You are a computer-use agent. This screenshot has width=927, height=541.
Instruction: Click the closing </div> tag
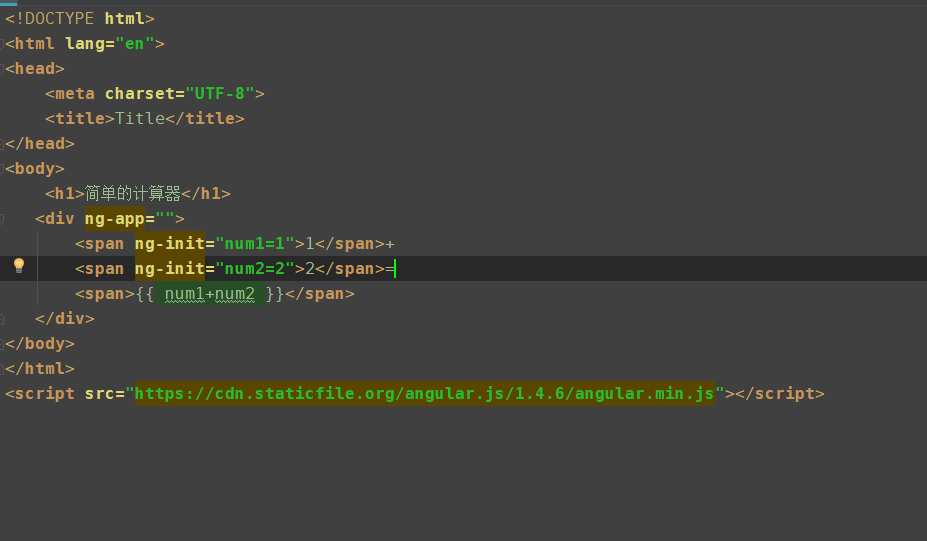click(65, 319)
